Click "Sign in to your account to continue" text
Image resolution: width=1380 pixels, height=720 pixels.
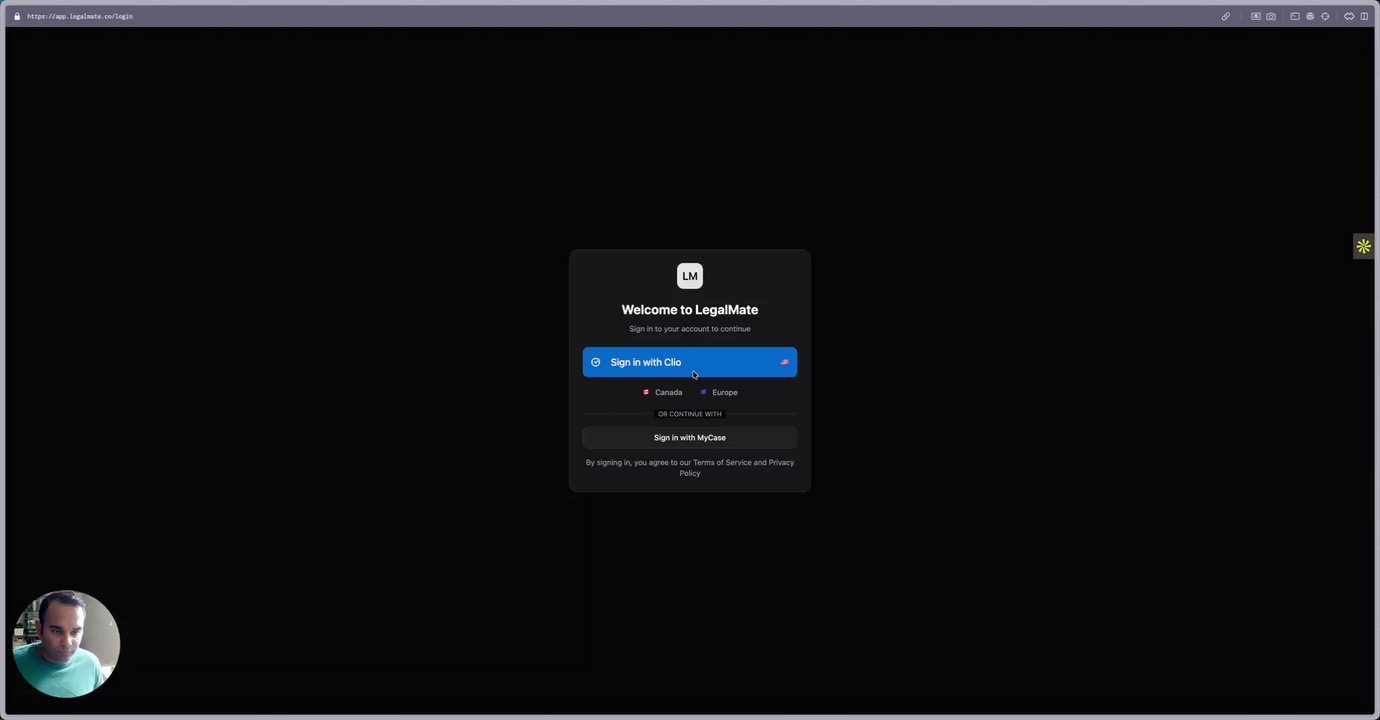coord(690,329)
